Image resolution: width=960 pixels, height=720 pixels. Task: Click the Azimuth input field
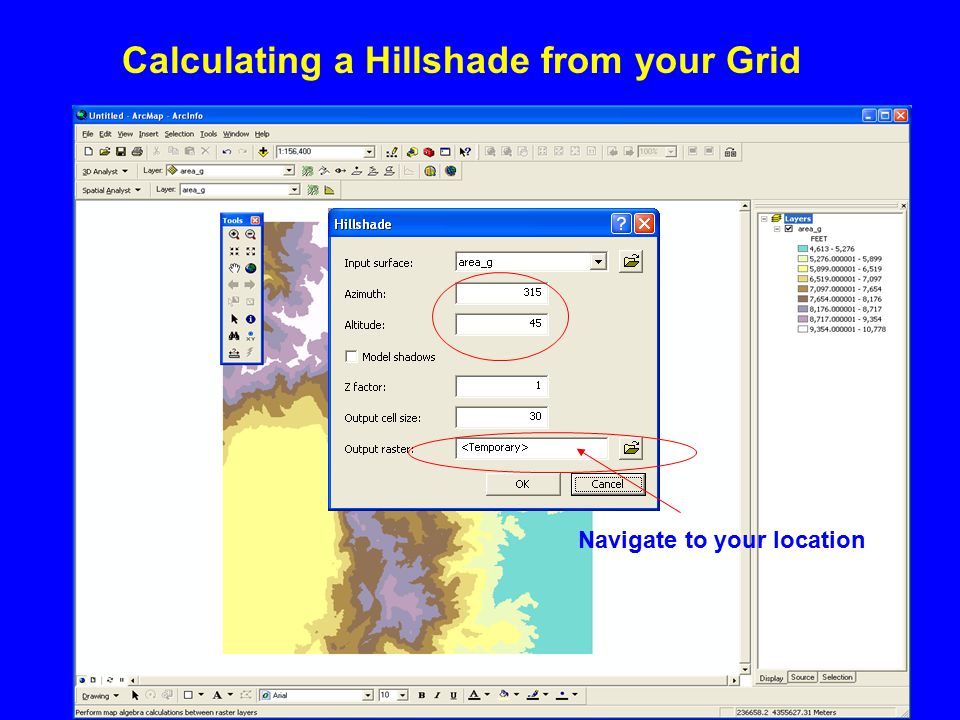501,293
